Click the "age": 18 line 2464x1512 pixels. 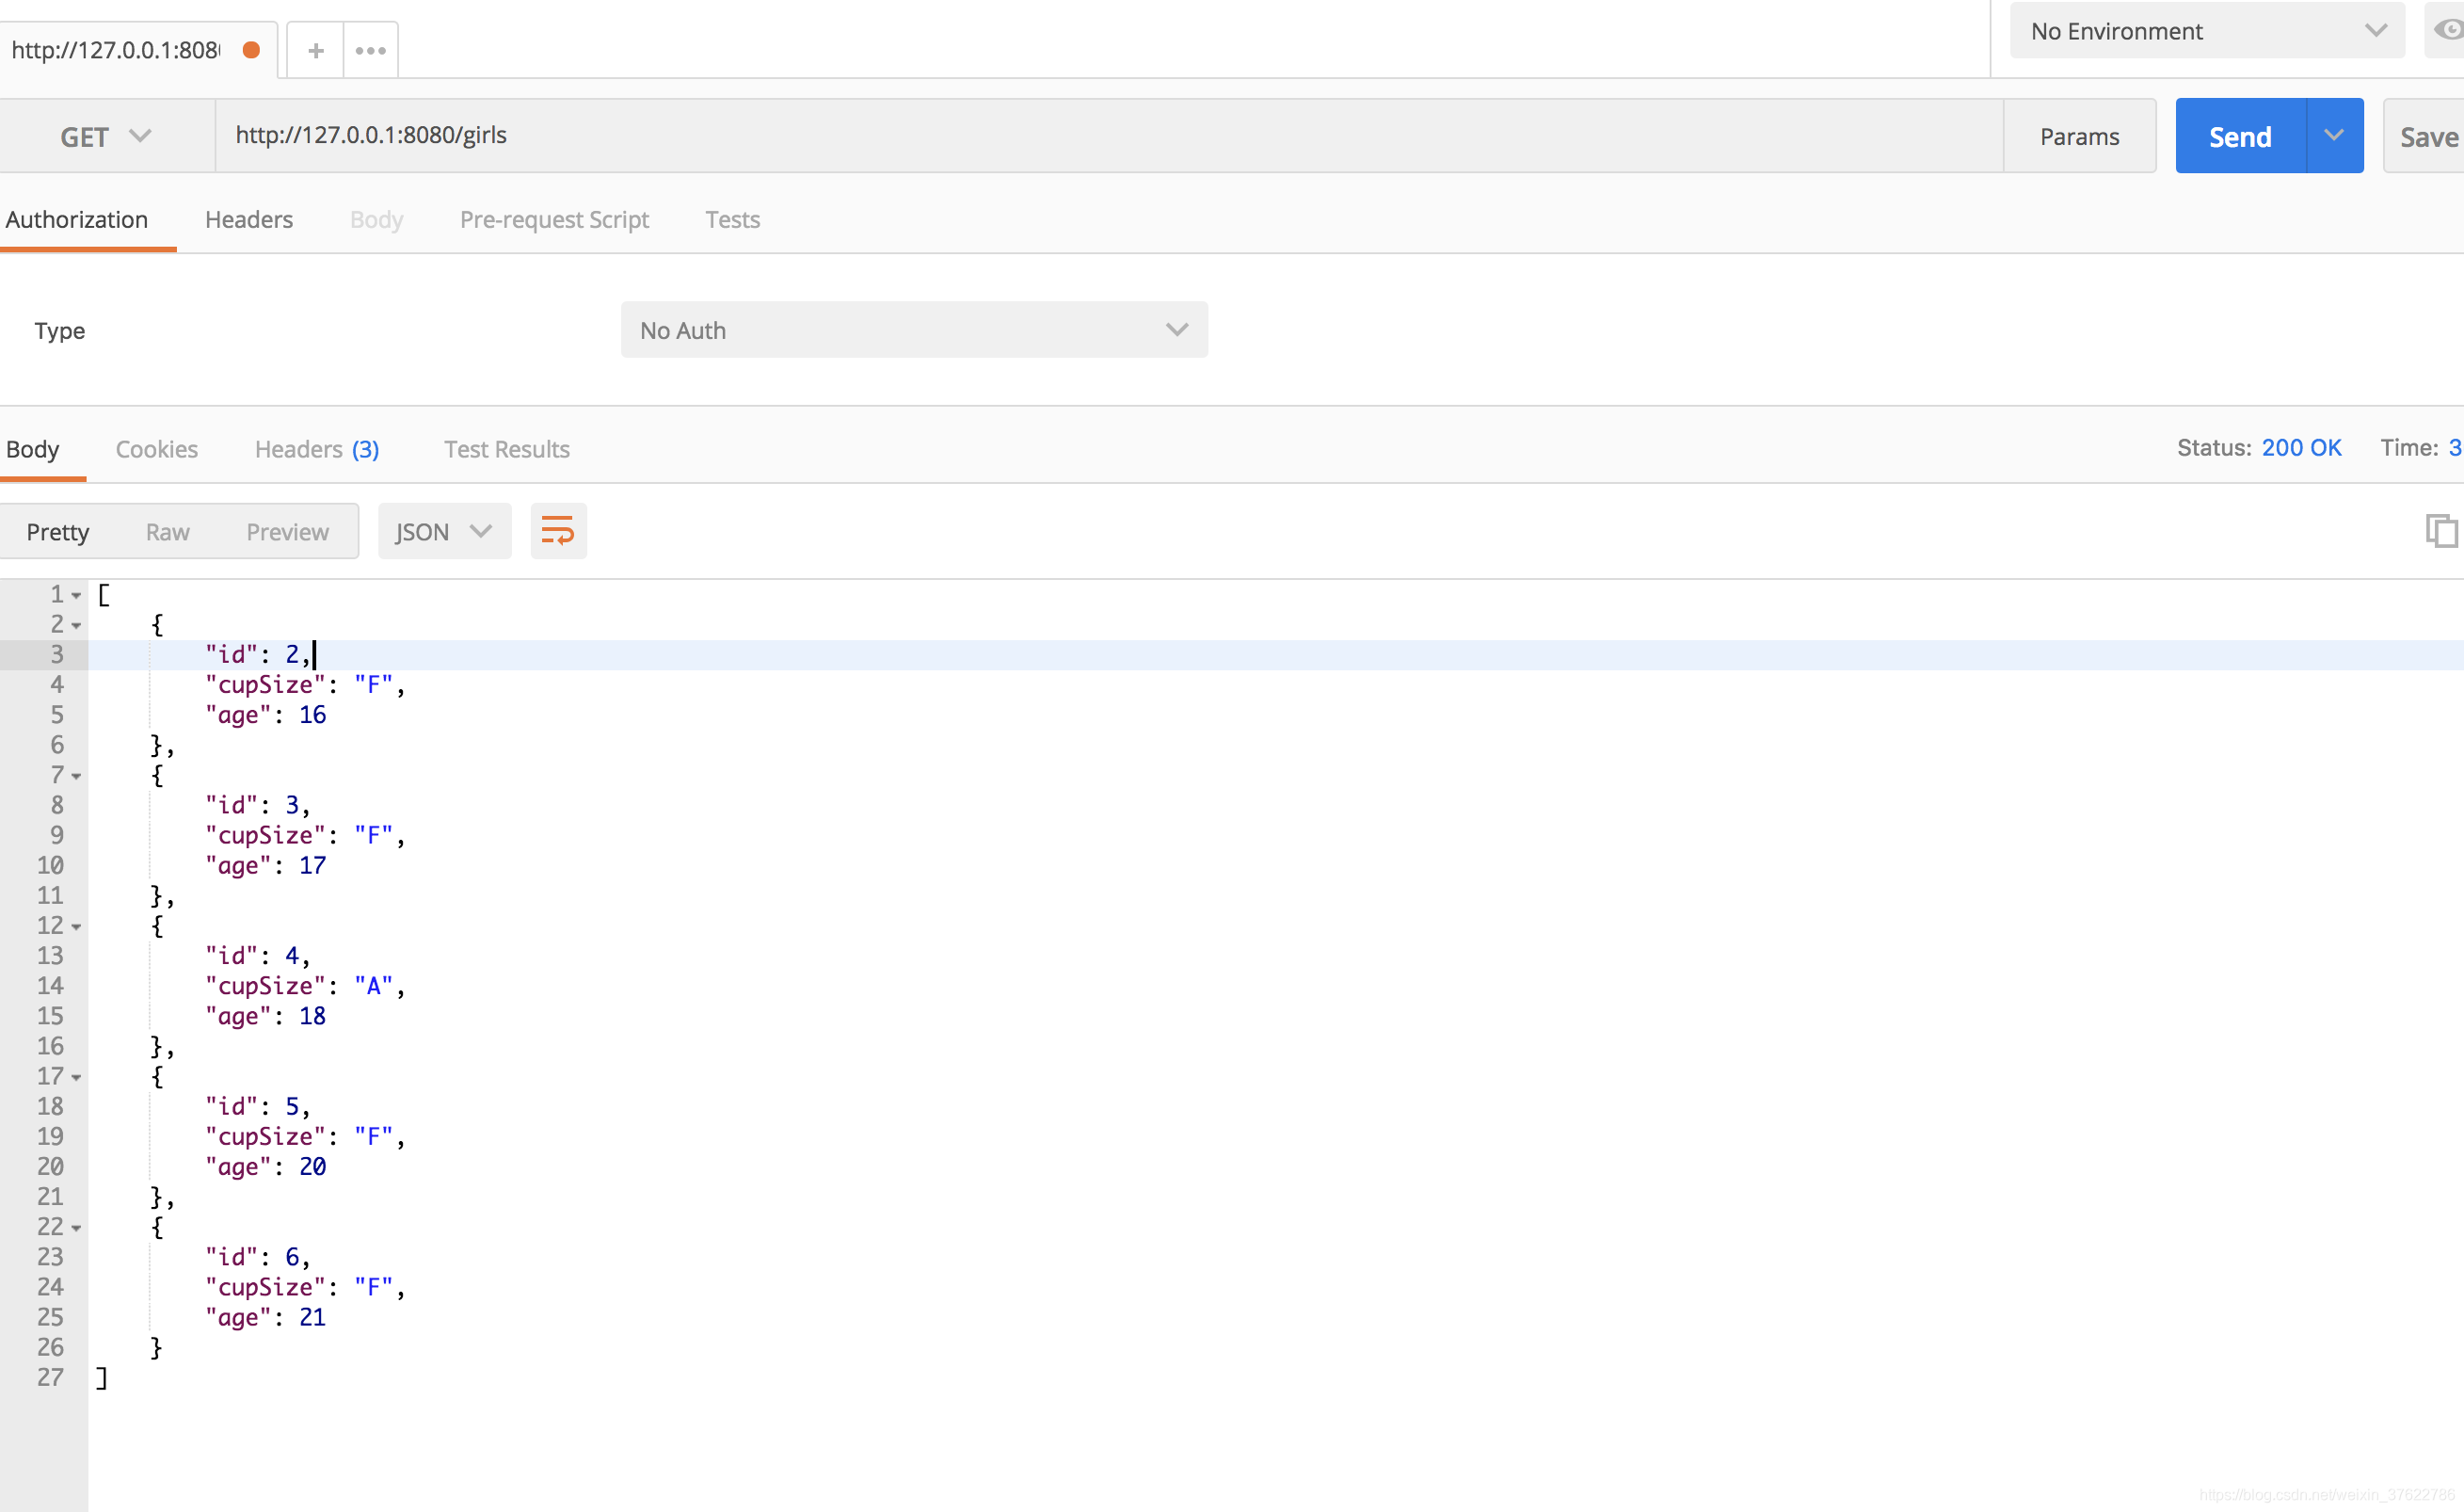265,1016
